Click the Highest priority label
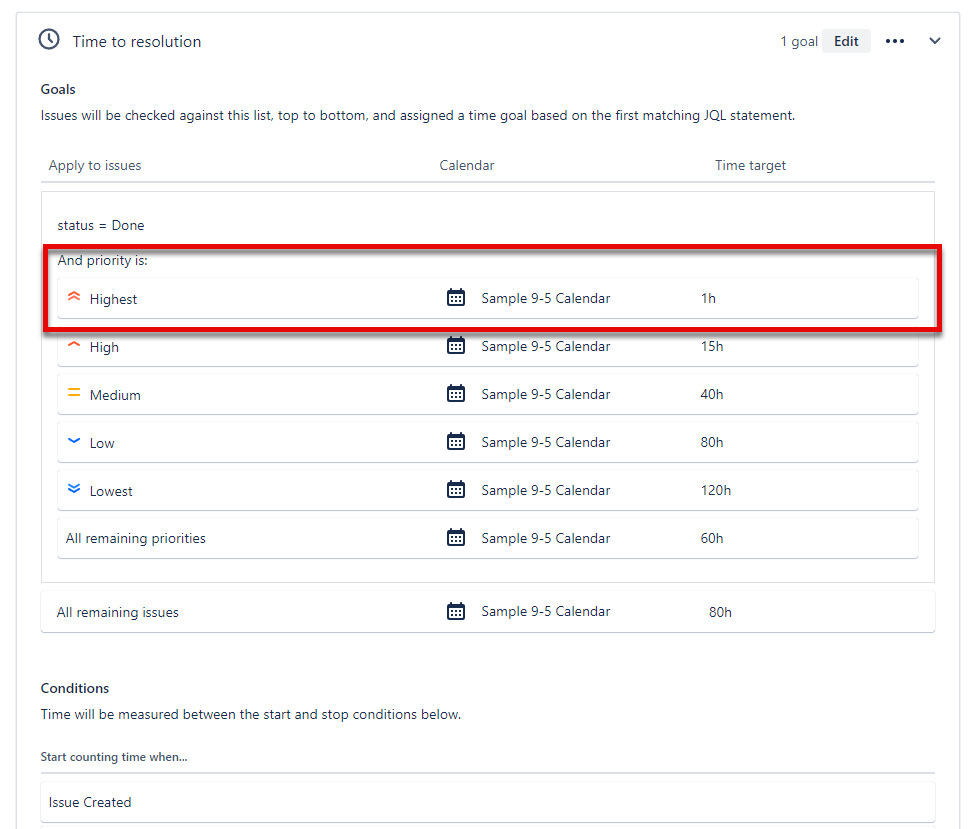 click(113, 299)
